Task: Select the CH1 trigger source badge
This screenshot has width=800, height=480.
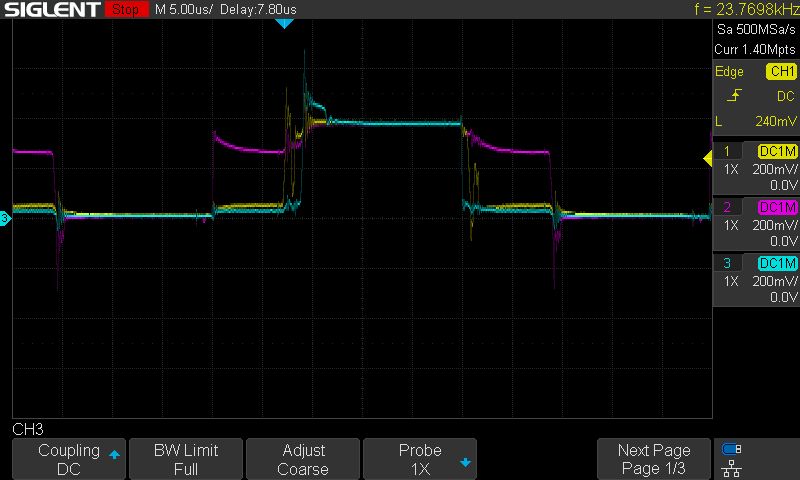Action: (782, 71)
